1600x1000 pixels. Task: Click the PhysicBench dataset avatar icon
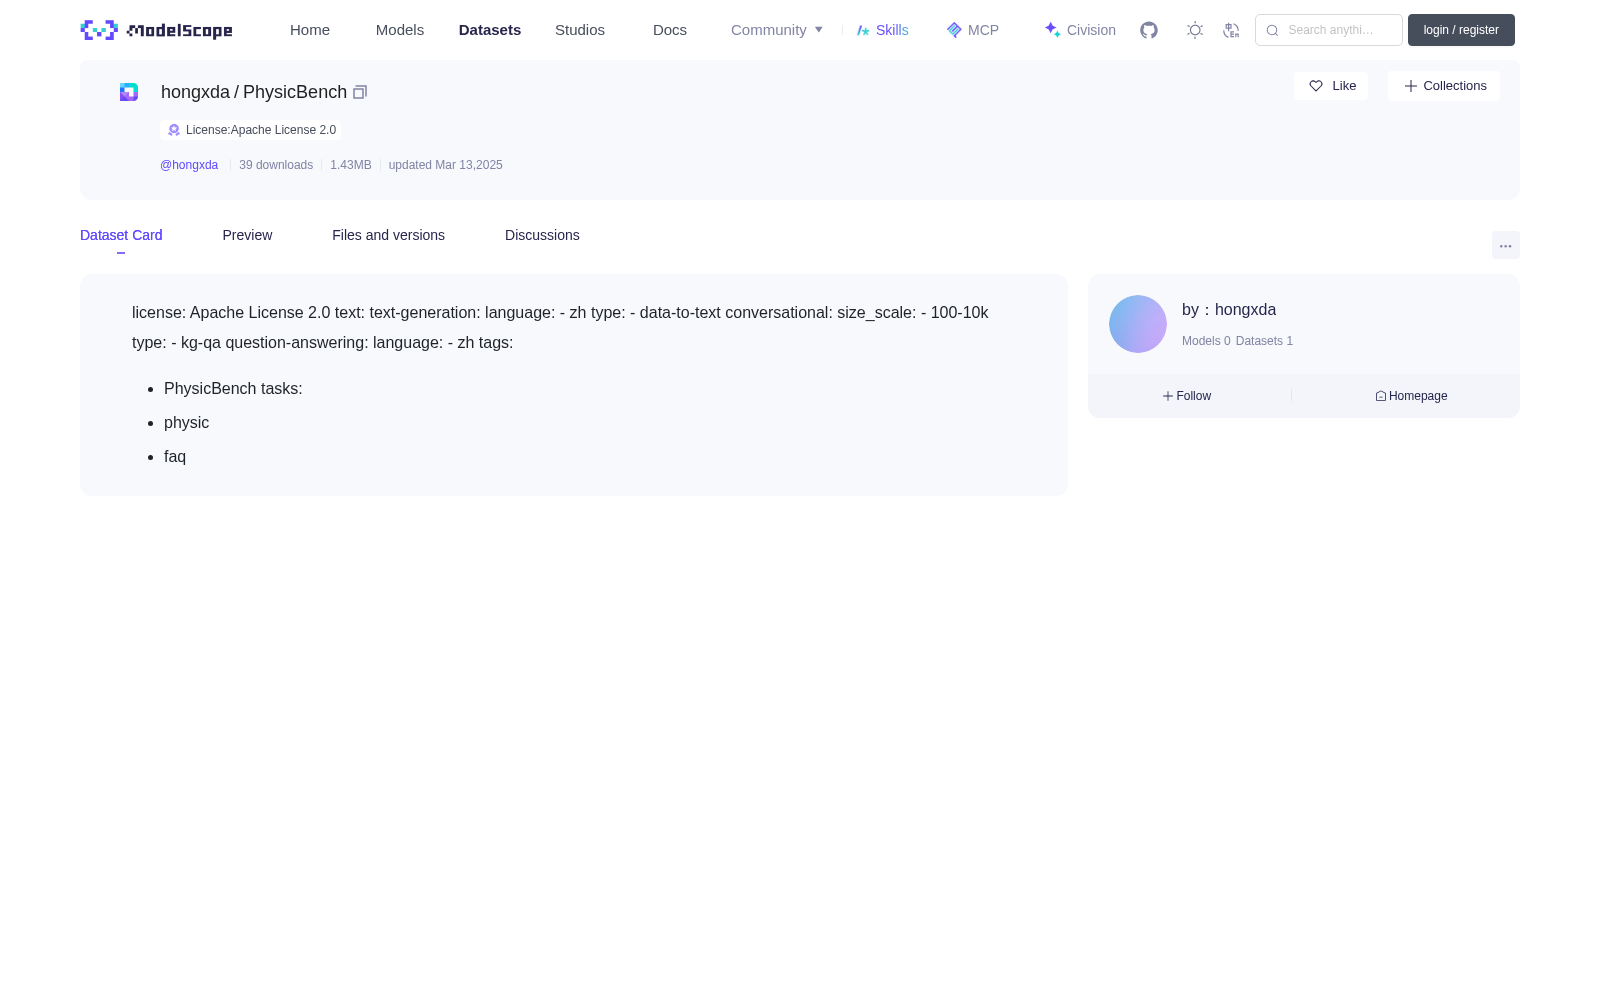[129, 92]
